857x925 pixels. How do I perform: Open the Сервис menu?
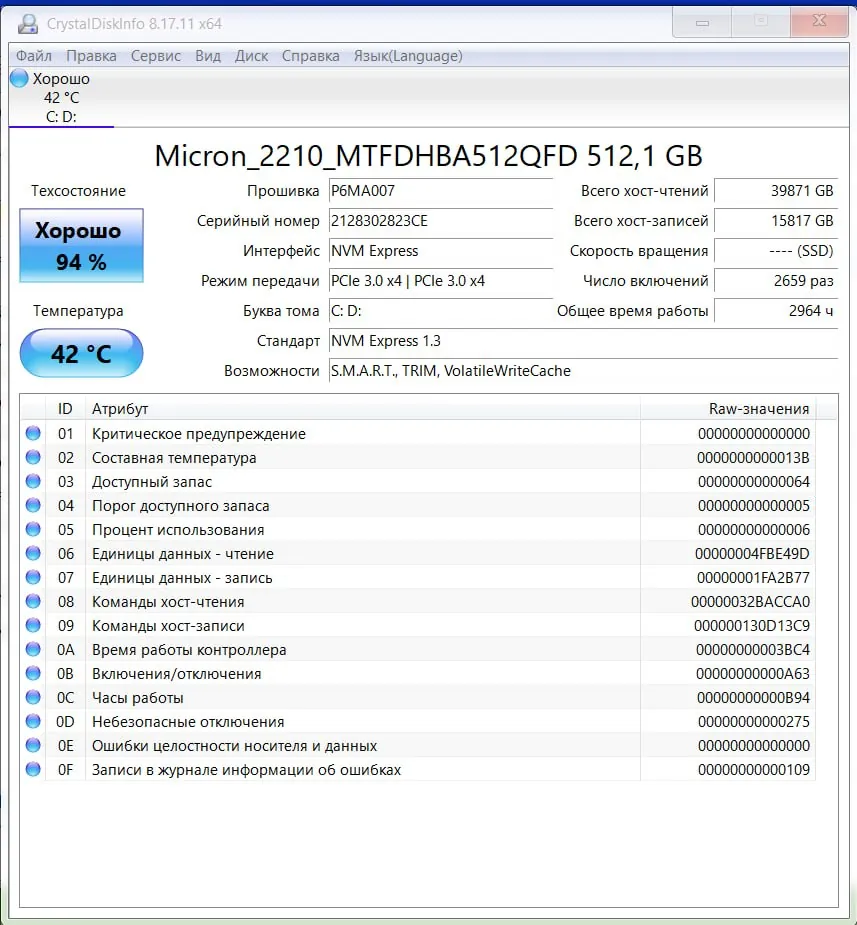point(156,56)
